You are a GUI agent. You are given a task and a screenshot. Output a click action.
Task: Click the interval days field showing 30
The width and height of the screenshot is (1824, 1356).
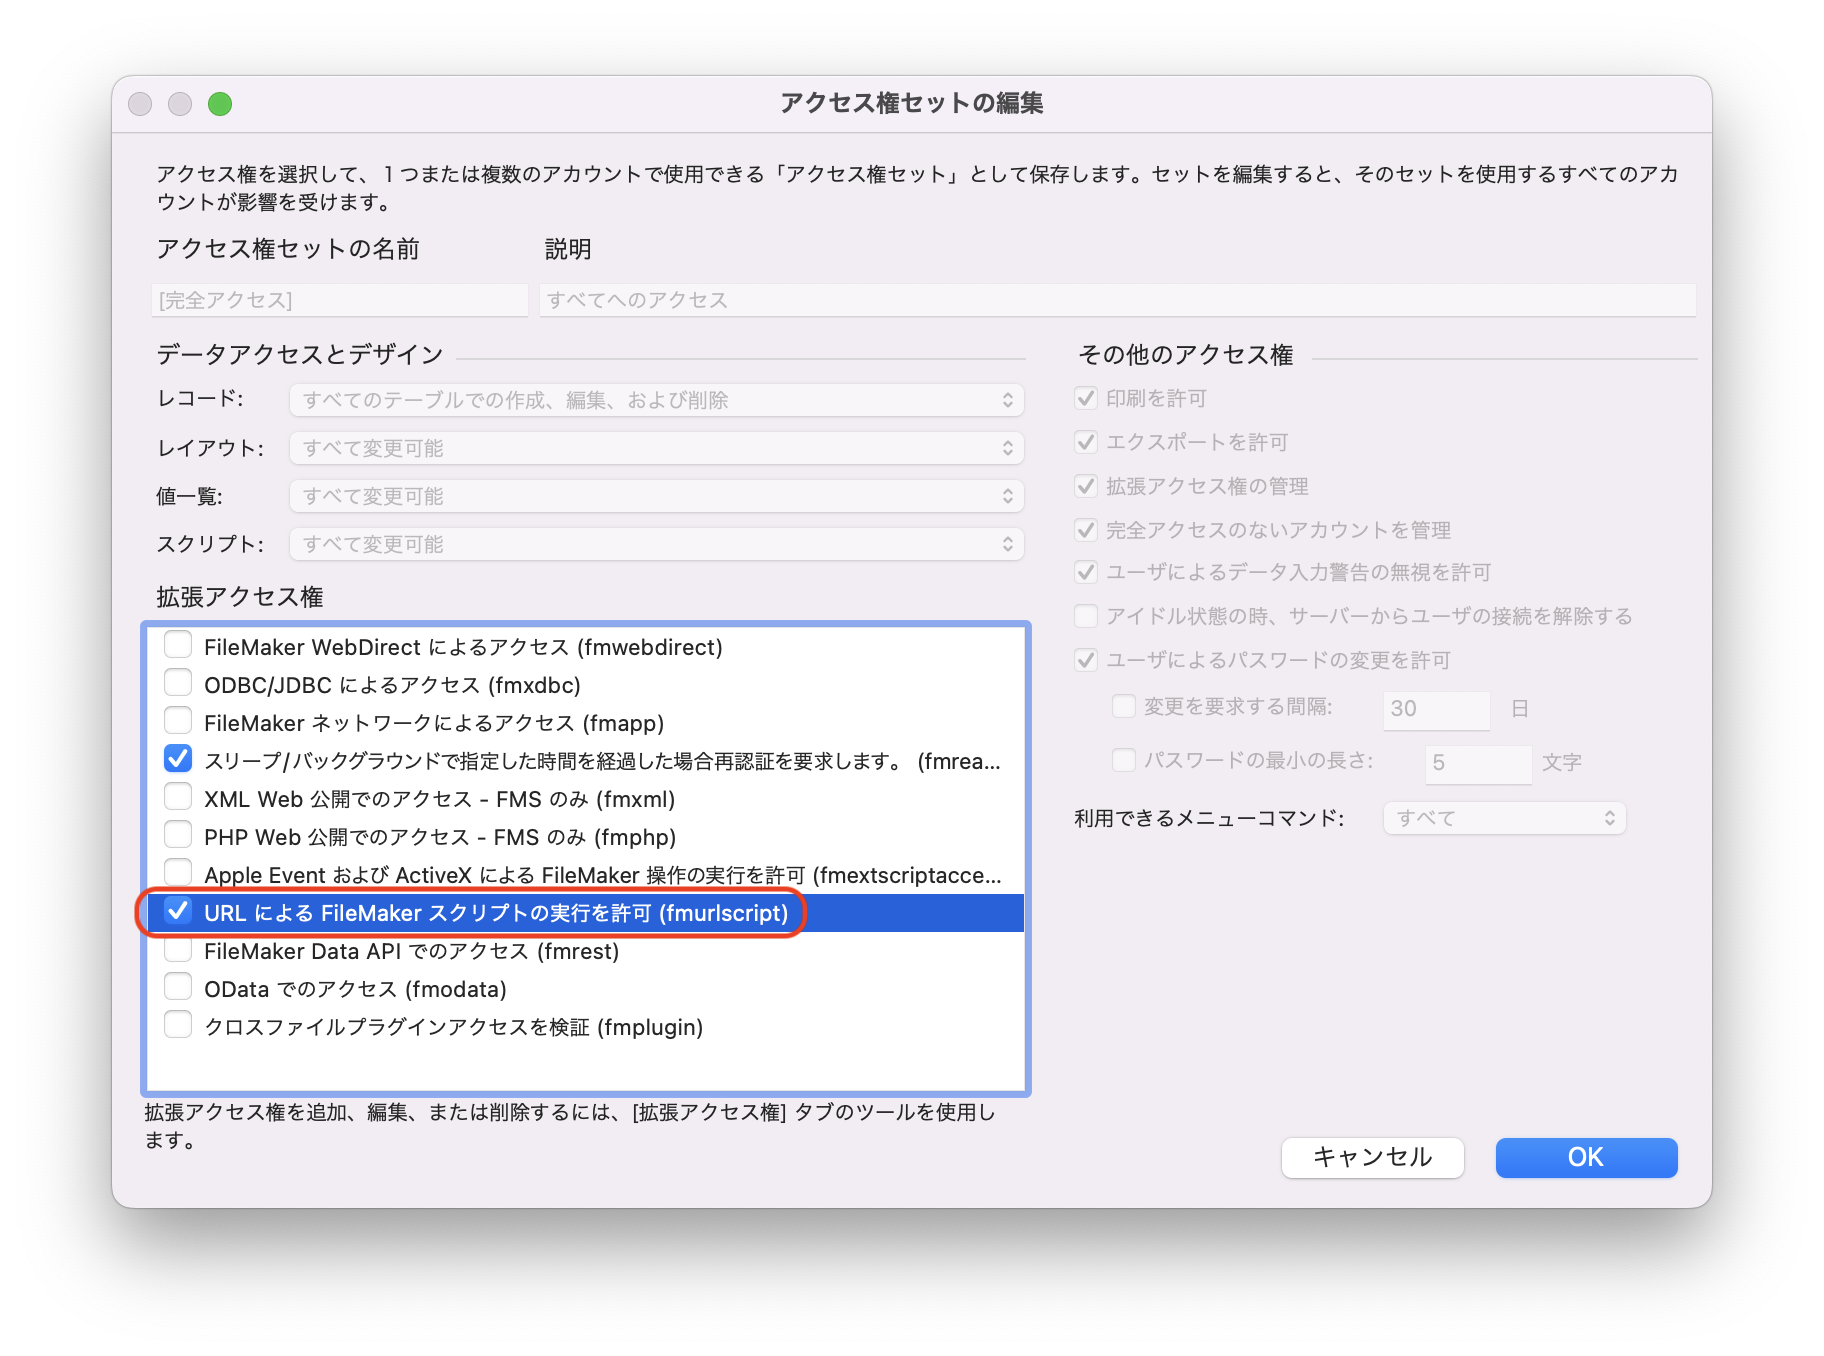[x=1437, y=709]
